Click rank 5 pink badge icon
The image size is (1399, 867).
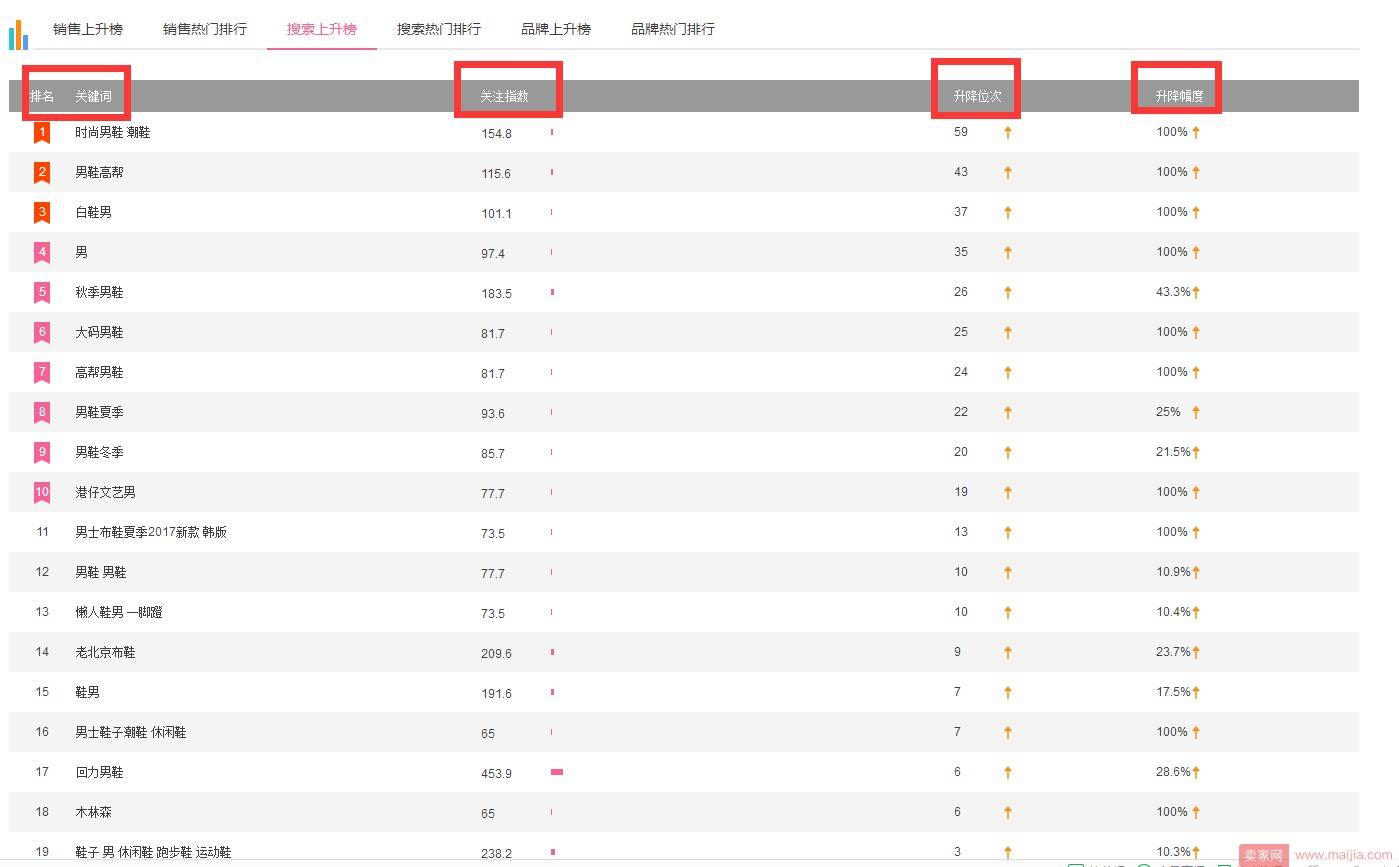coord(42,292)
